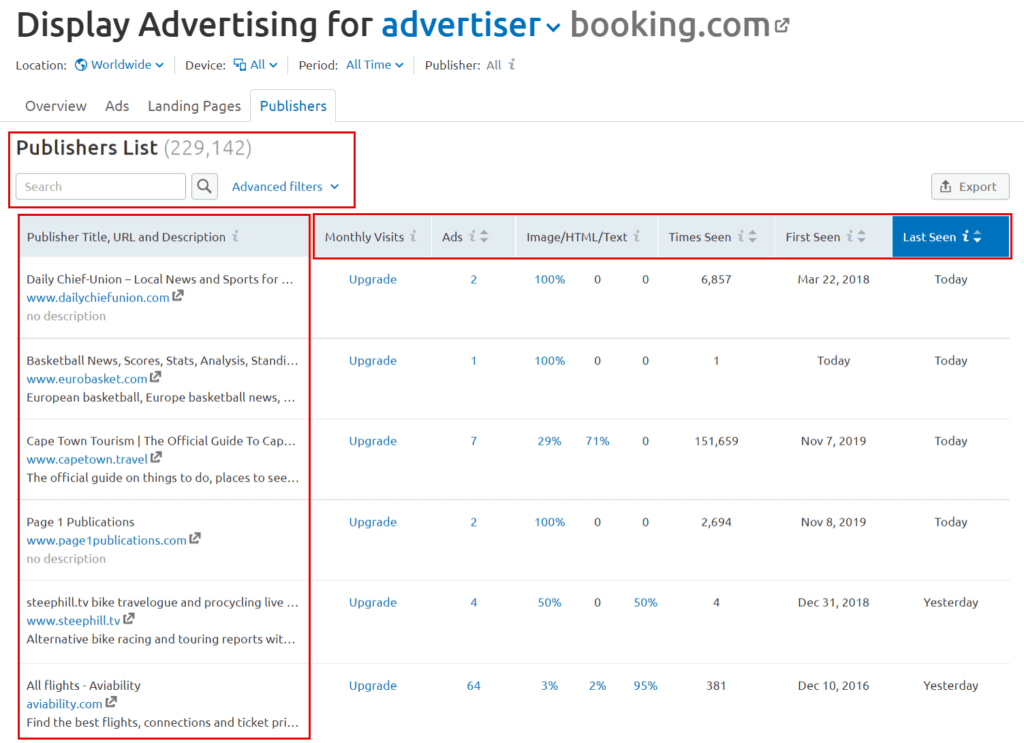Open the advertiser type dropdown
Screen dimensions: 1024x743
(x=471, y=25)
